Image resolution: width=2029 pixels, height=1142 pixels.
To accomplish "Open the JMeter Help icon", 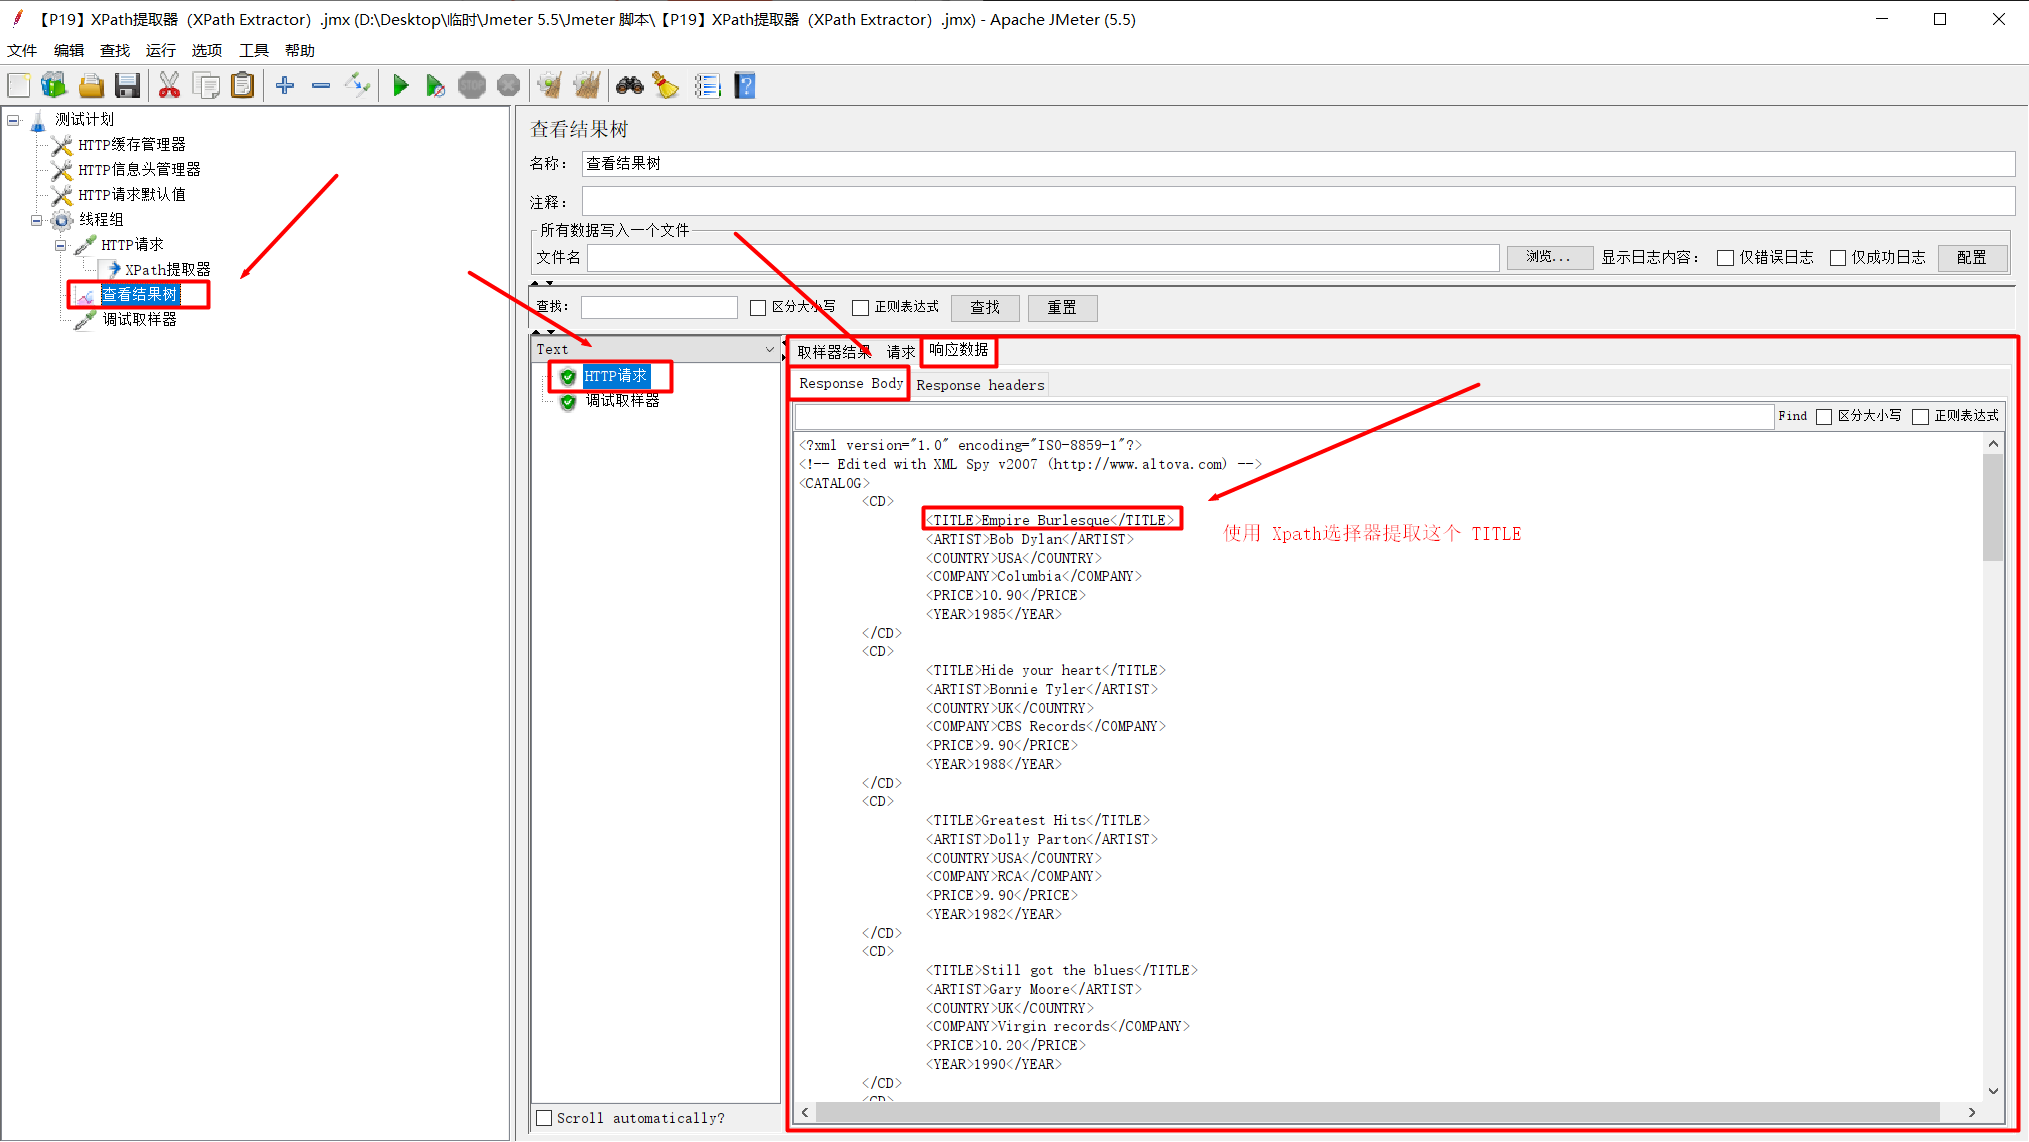I will [745, 85].
